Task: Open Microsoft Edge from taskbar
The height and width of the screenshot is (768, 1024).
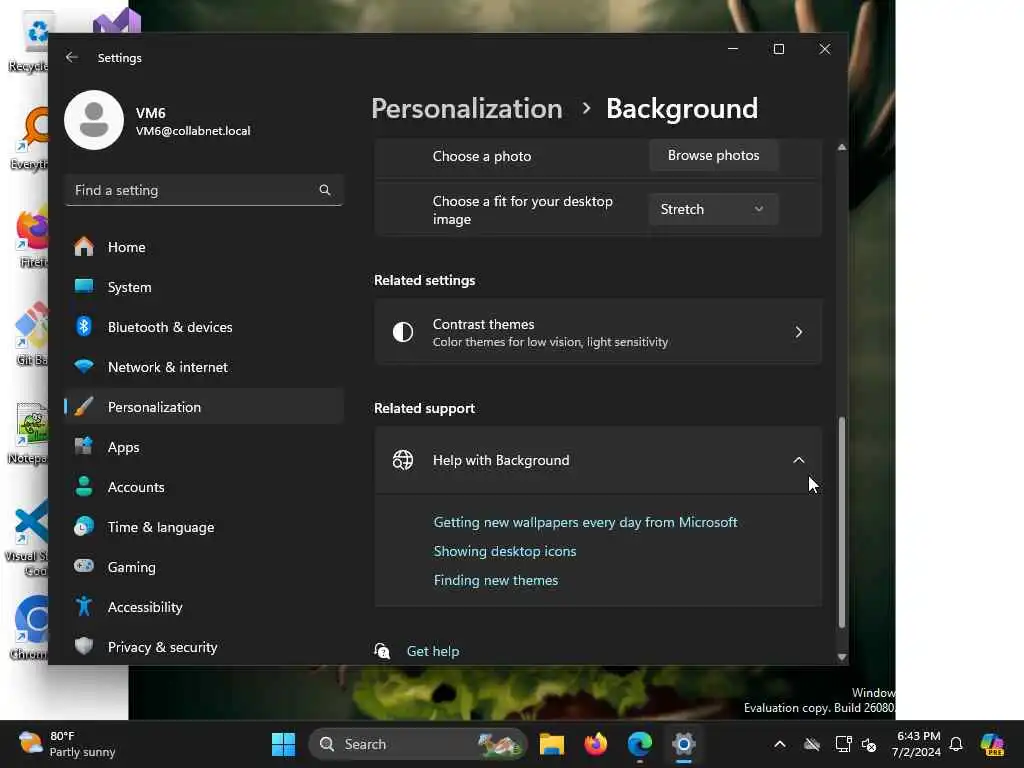Action: [640, 744]
